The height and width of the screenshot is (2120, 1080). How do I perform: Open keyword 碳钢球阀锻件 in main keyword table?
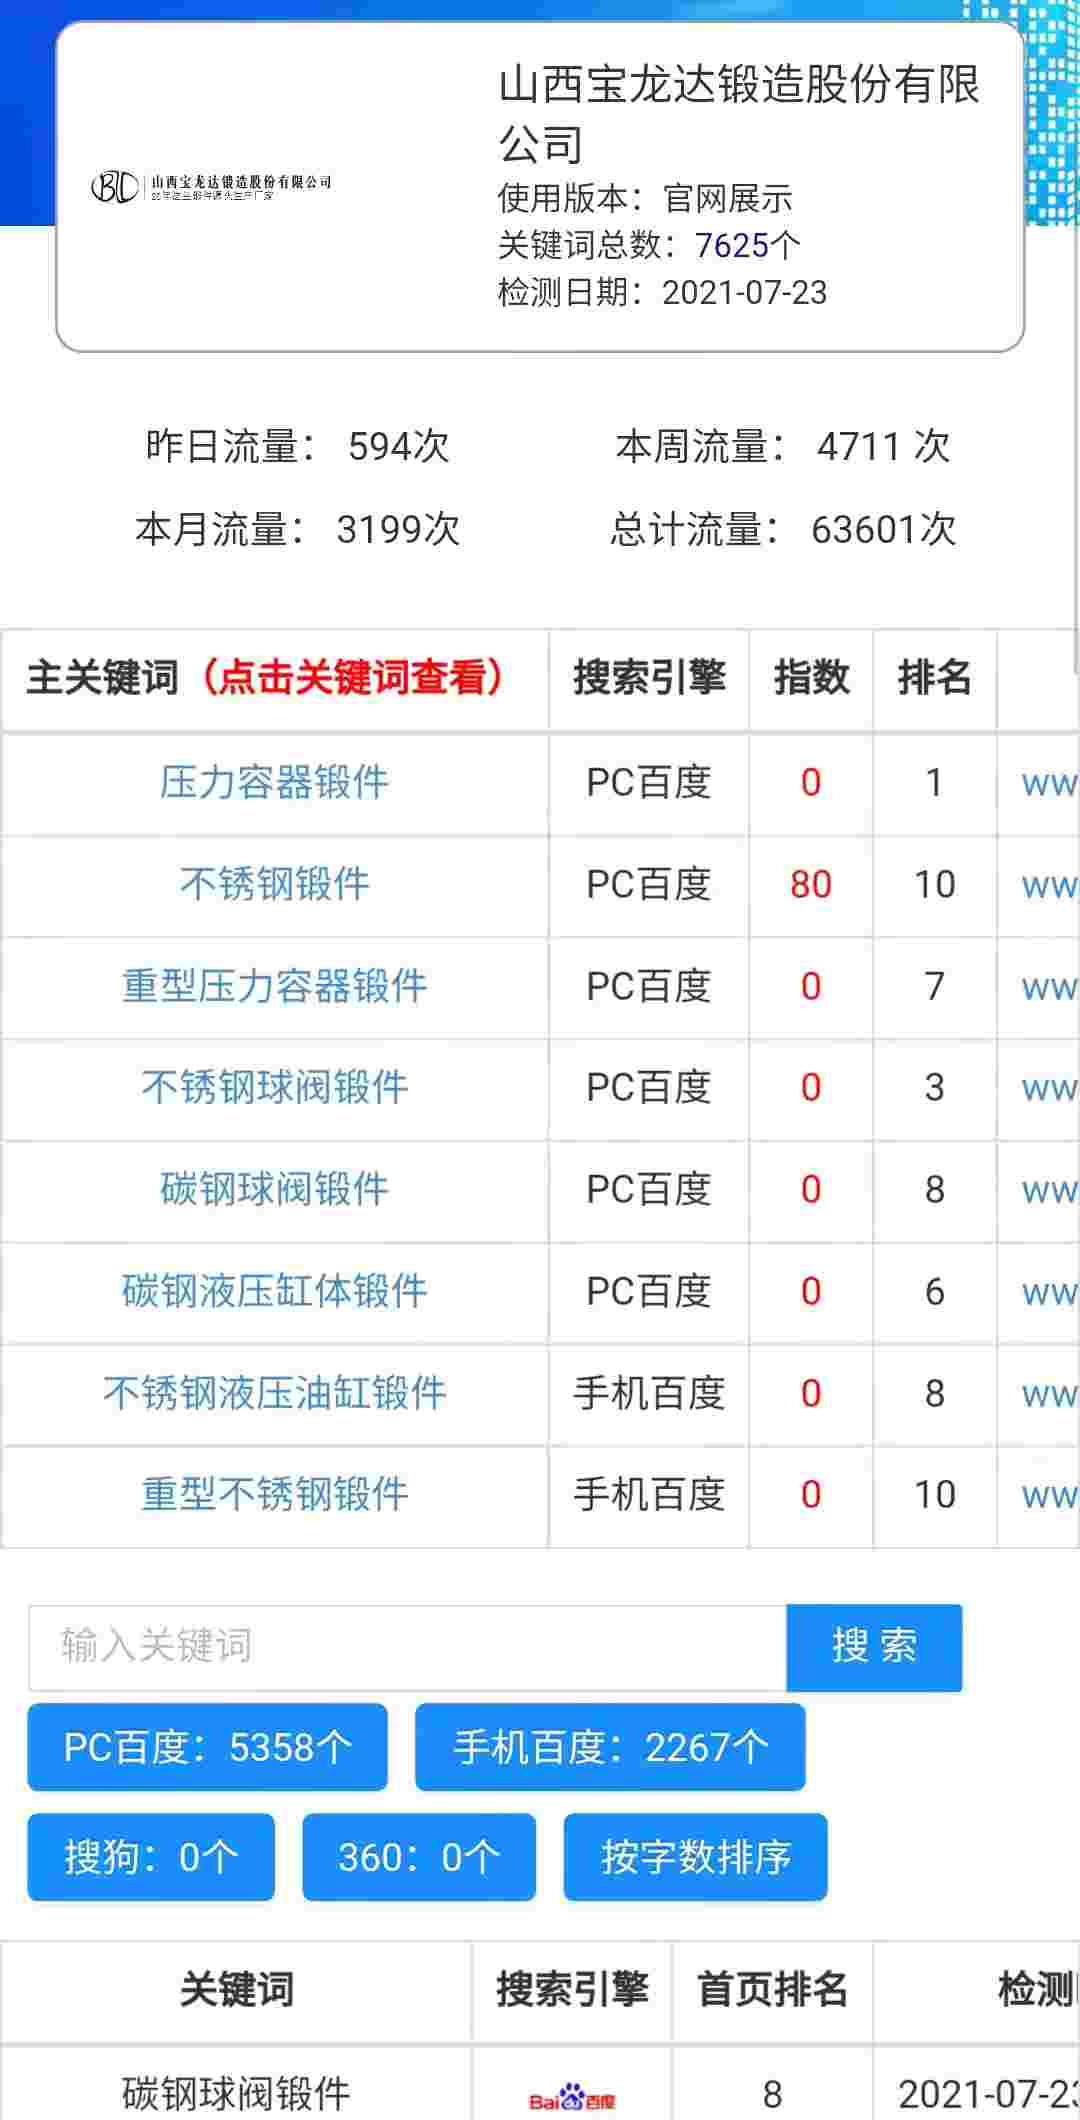click(x=274, y=1190)
